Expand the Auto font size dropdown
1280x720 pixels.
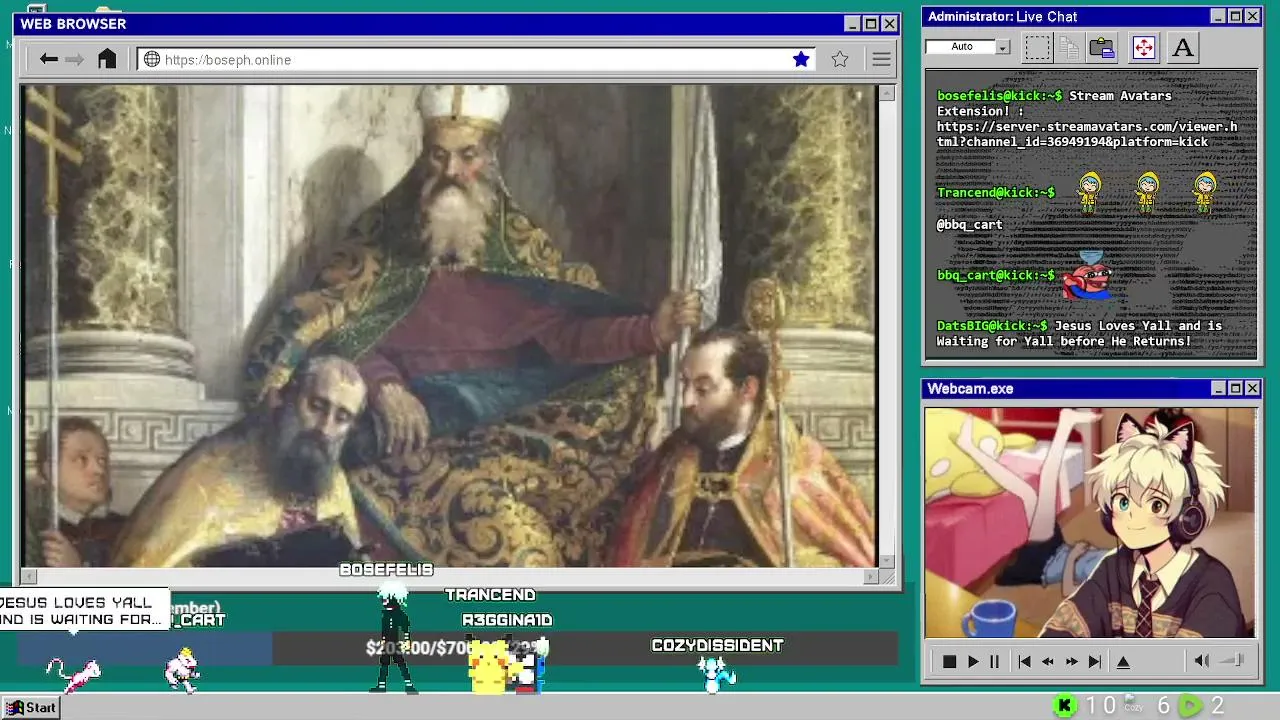(x=1003, y=47)
